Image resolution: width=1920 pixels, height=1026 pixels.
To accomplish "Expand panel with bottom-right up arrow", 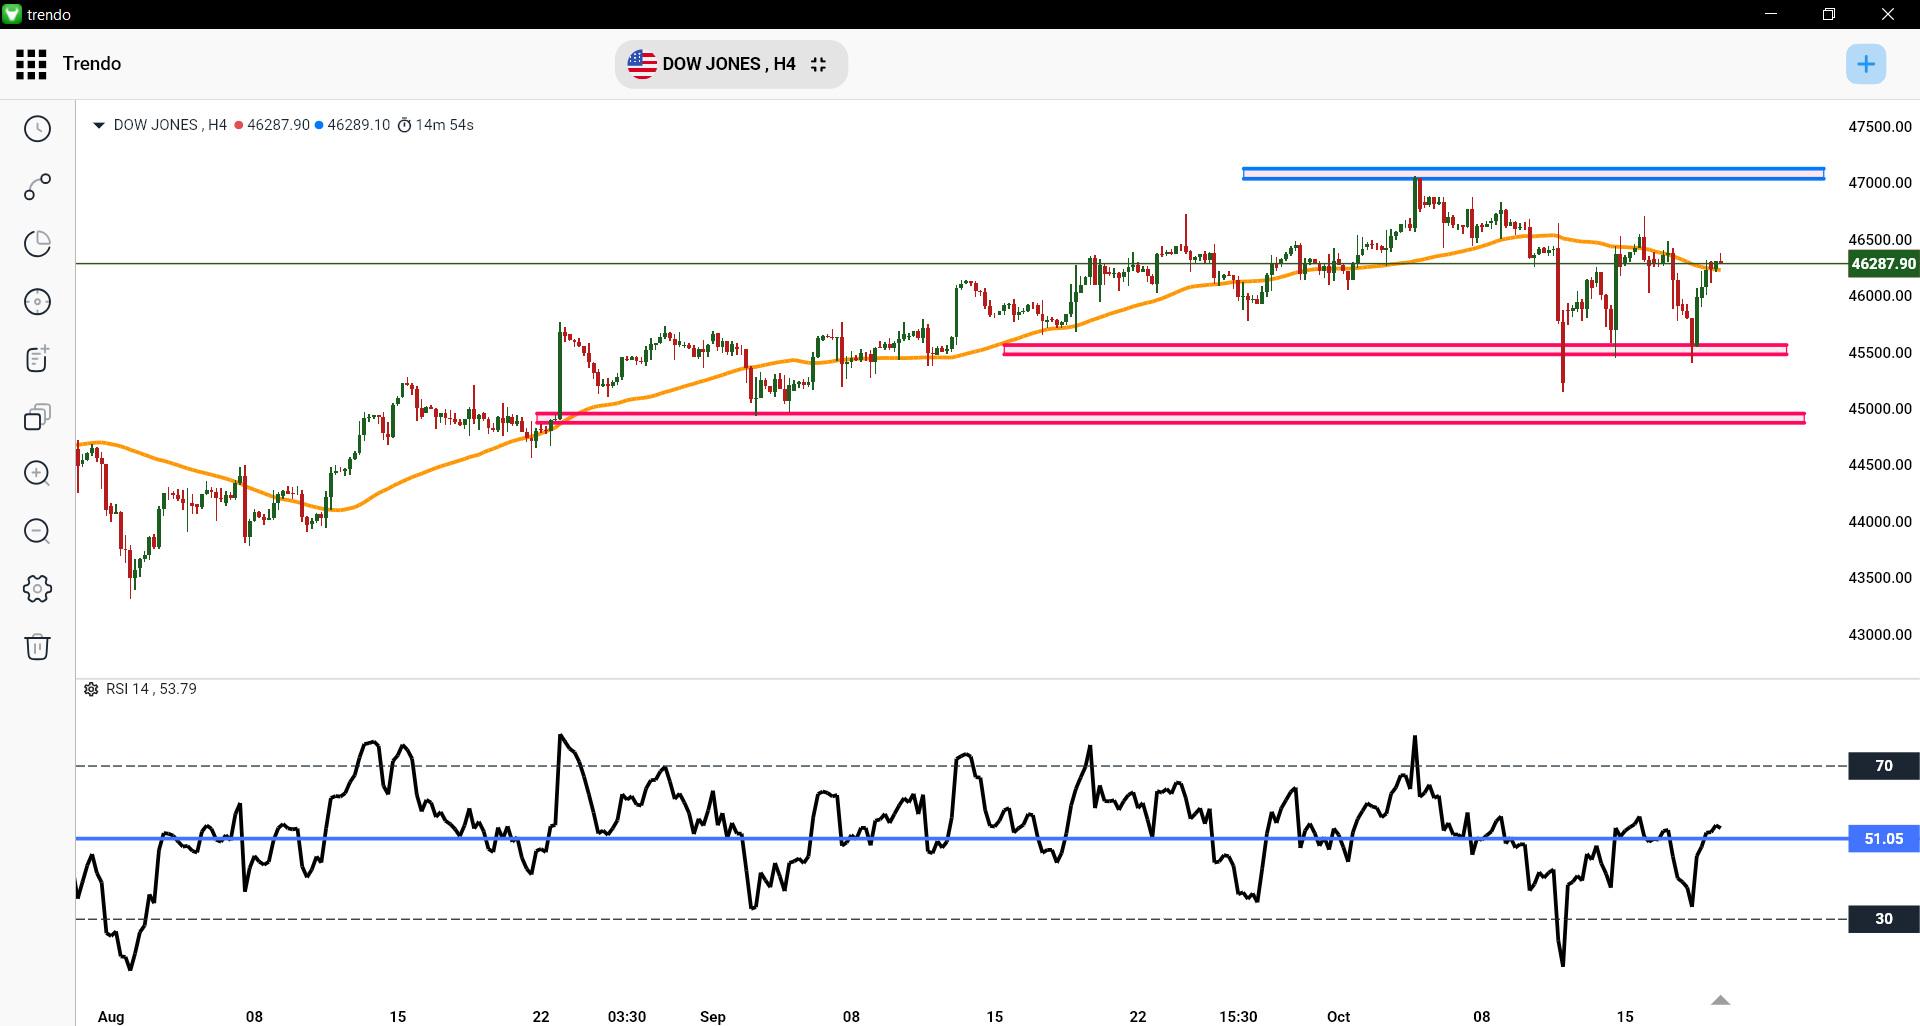I will [1720, 1000].
